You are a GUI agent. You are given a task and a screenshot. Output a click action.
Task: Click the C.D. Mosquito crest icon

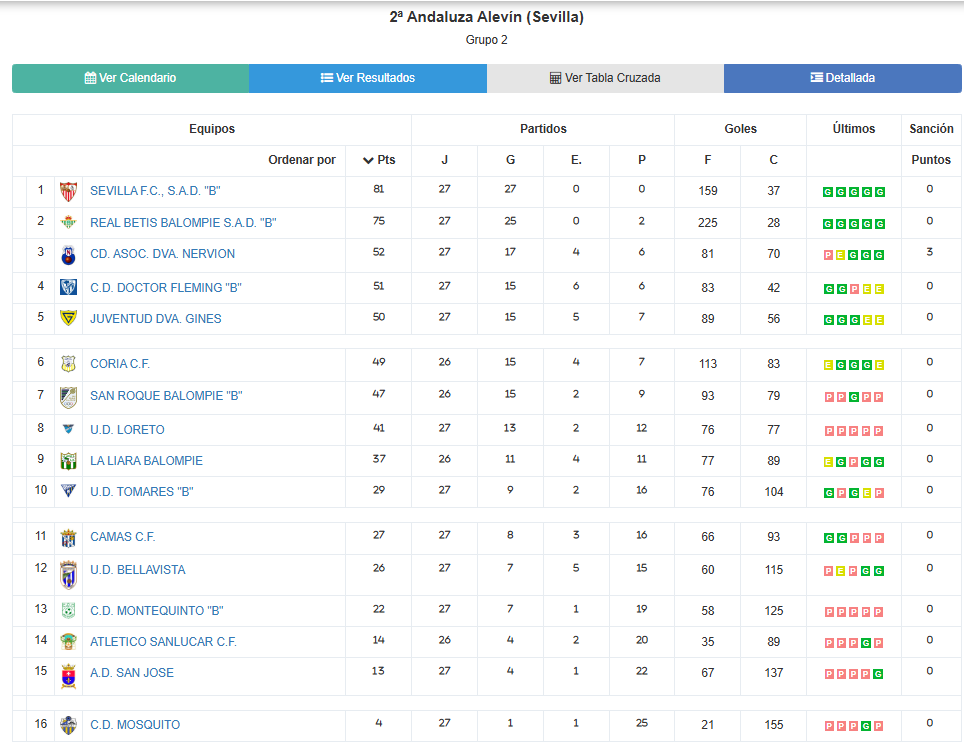(x=68, y=725)
